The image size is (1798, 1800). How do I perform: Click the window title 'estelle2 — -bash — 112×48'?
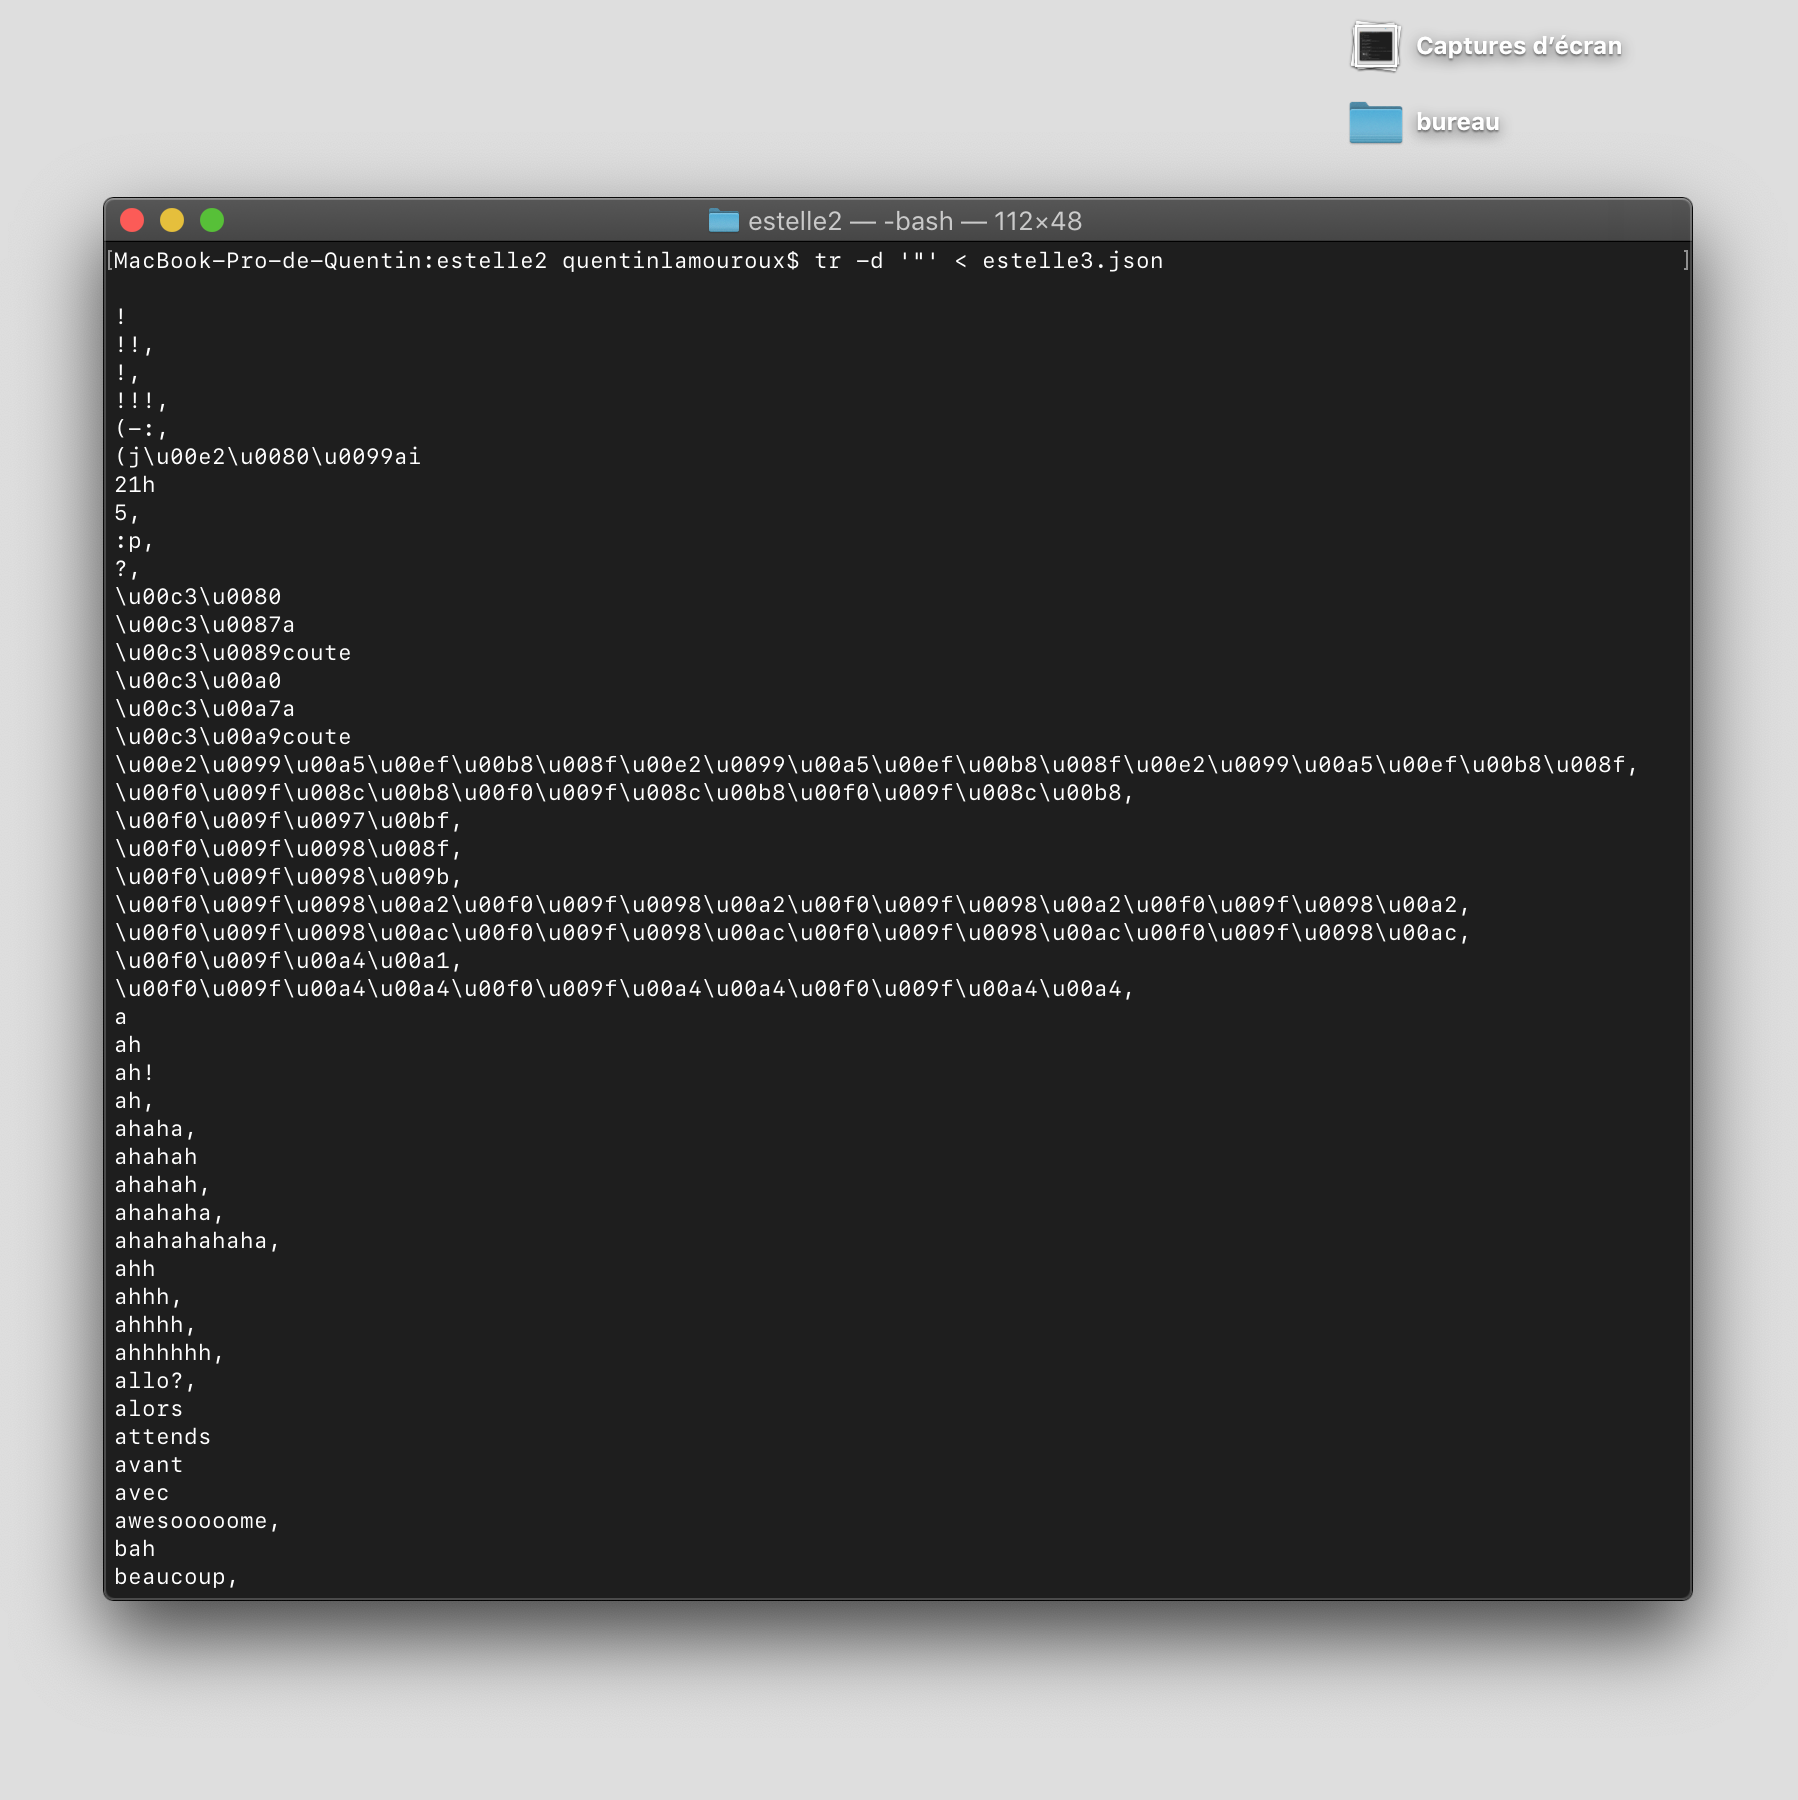click(x=915, y=221)
